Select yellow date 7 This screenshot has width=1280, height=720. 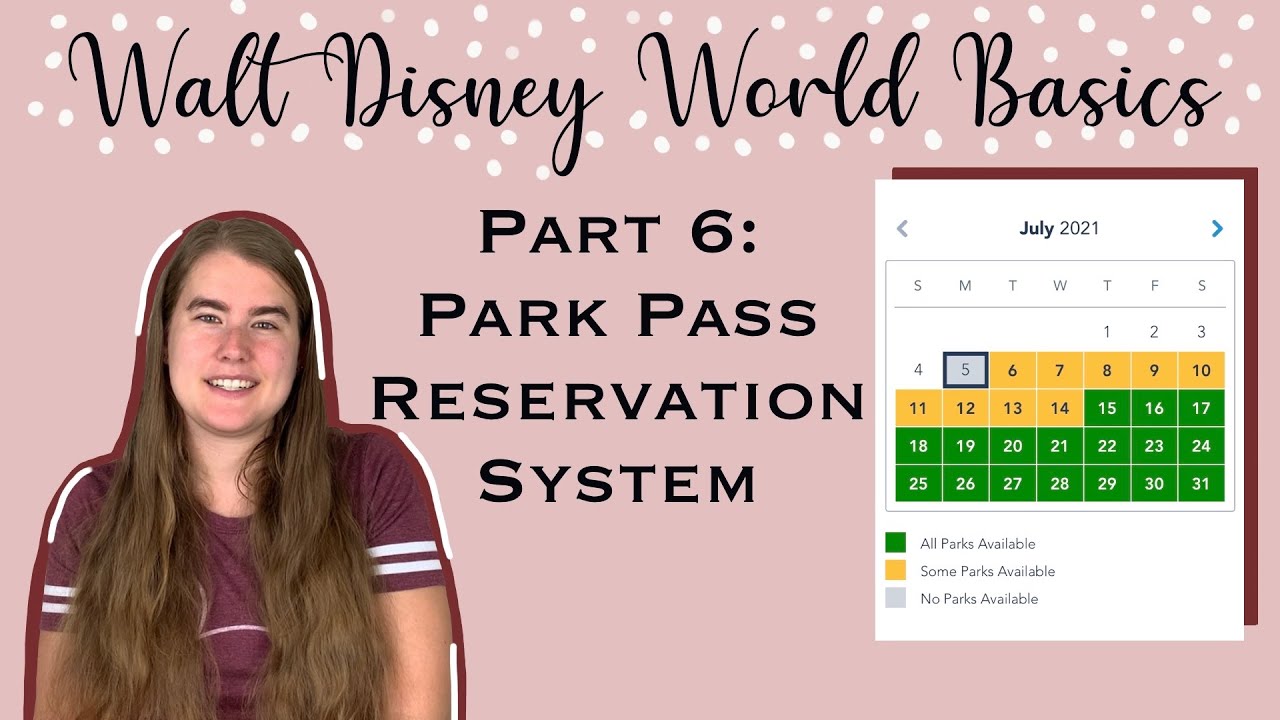click(1060, 370)
